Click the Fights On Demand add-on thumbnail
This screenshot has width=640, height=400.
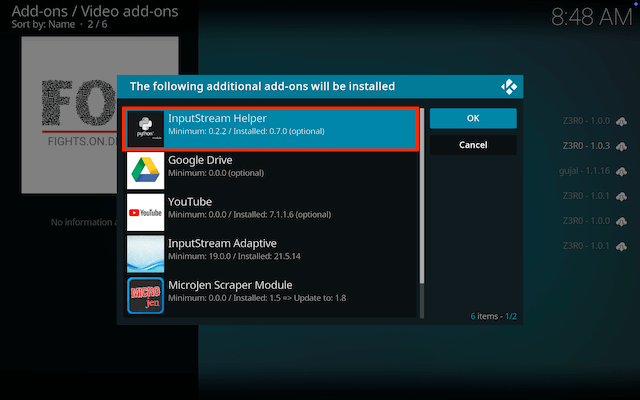[100, 115]
